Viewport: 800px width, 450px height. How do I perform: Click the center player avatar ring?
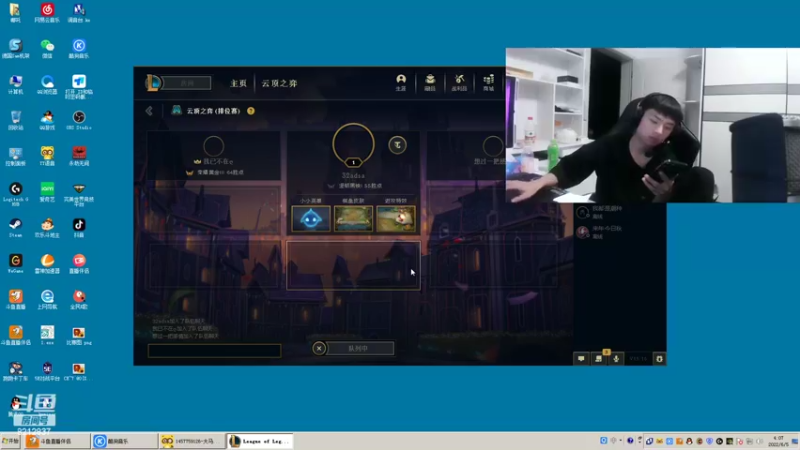coord(353,145)
